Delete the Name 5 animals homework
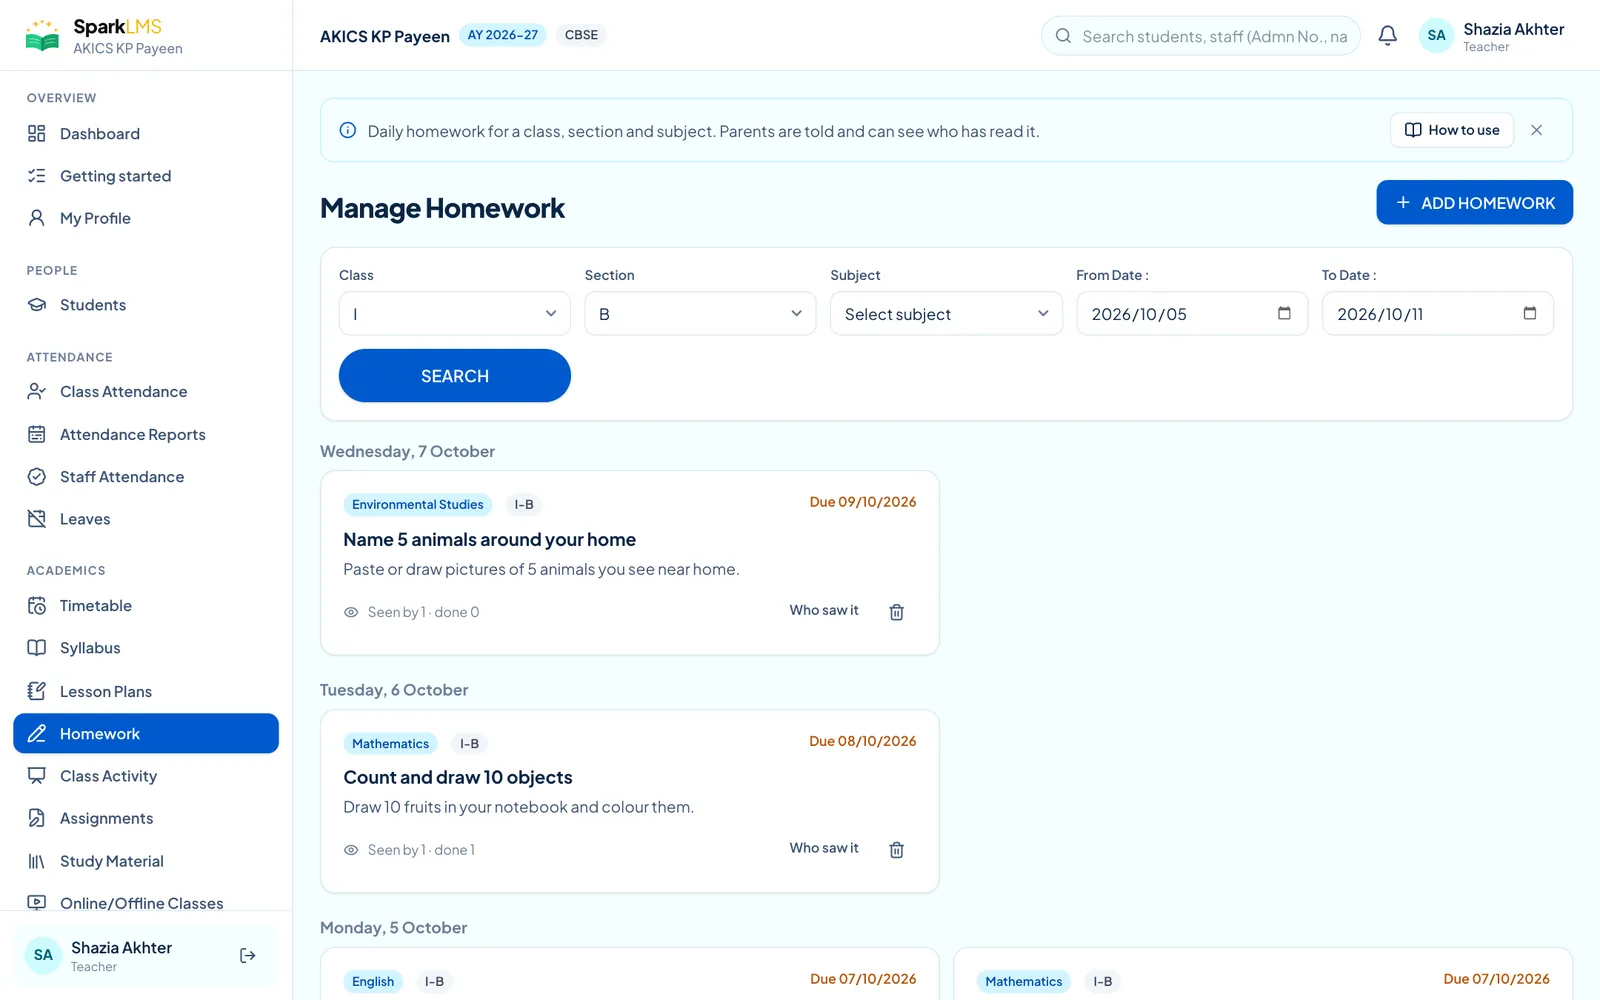 point(897,612)
